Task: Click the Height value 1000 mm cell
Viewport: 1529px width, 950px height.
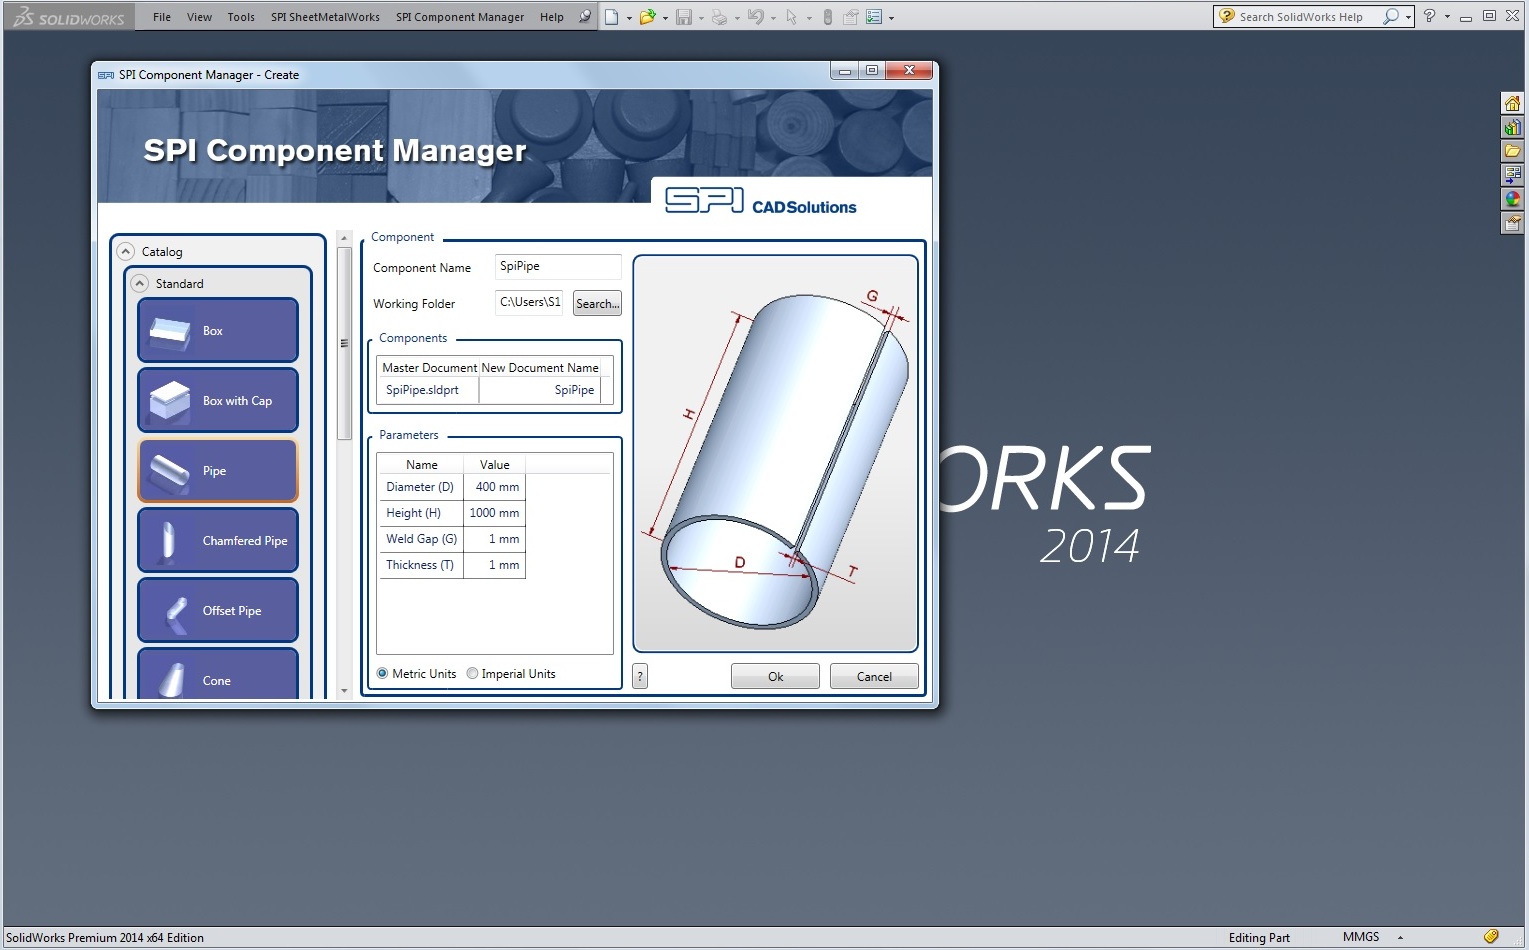Action: [x=494, y=513]
